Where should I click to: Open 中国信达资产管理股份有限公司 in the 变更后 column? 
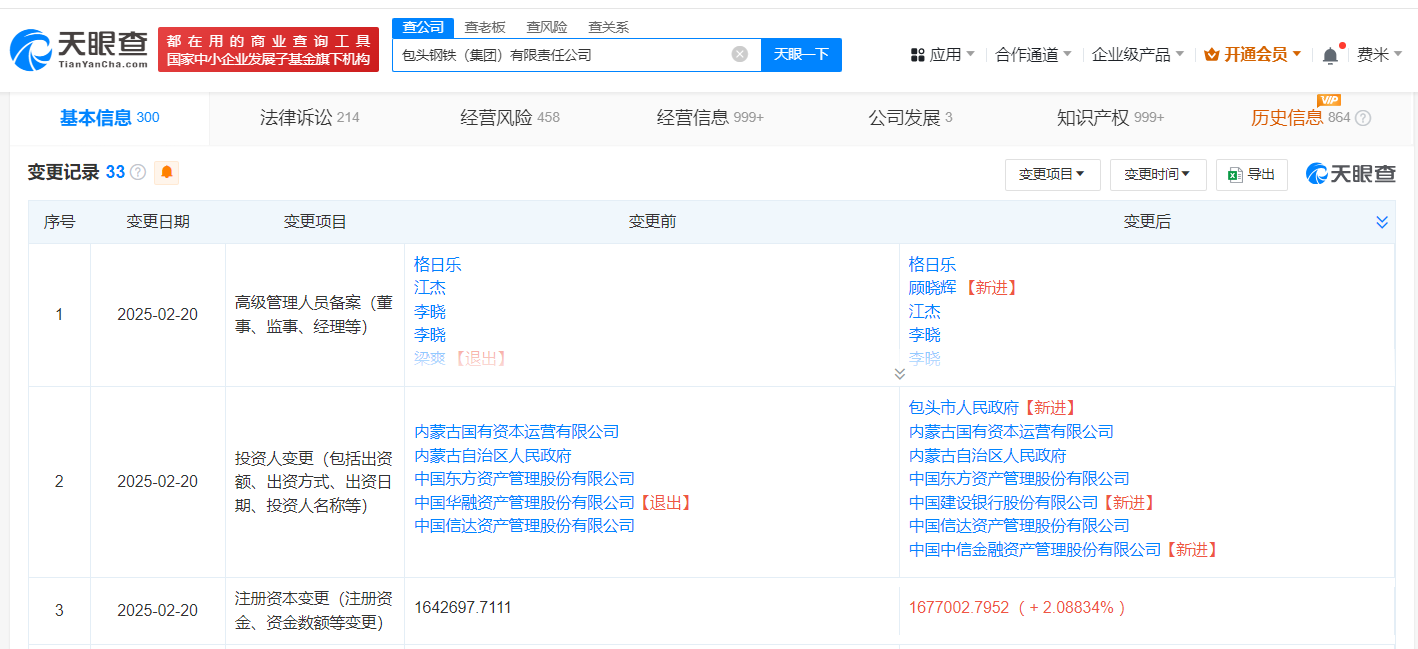[x=1020, y=526]
